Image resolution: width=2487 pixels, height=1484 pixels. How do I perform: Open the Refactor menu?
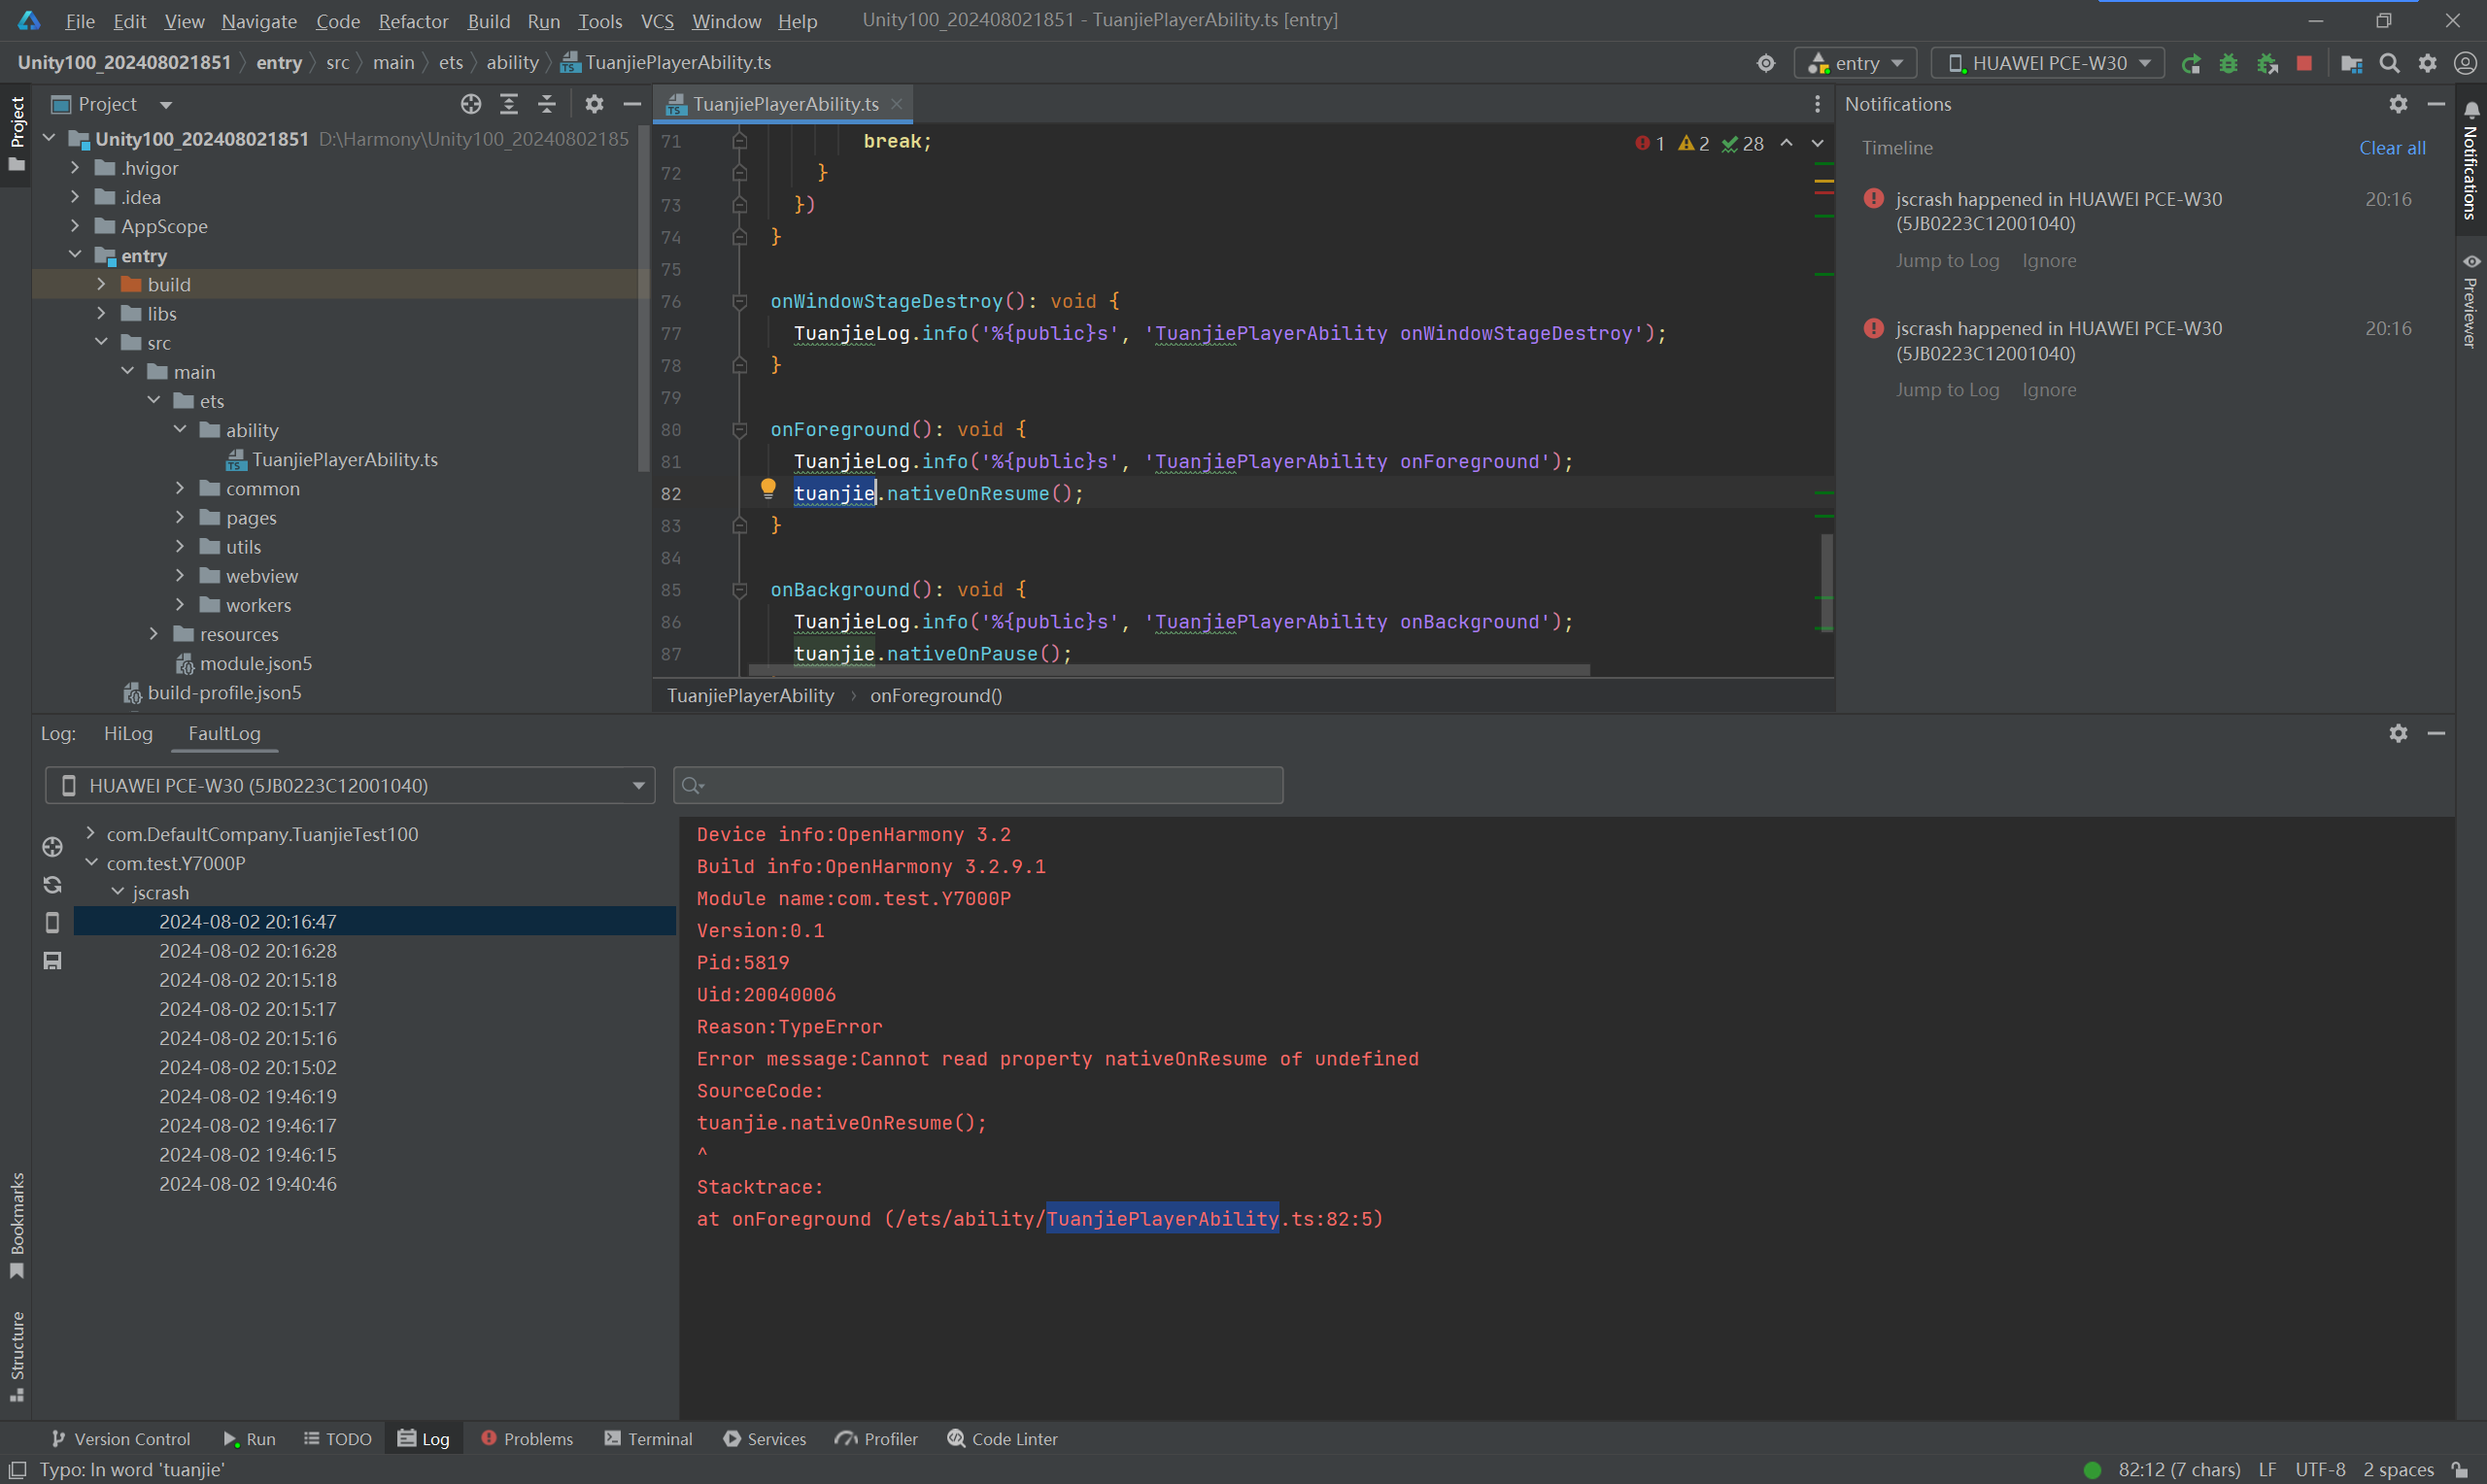[x=413, y=21]
